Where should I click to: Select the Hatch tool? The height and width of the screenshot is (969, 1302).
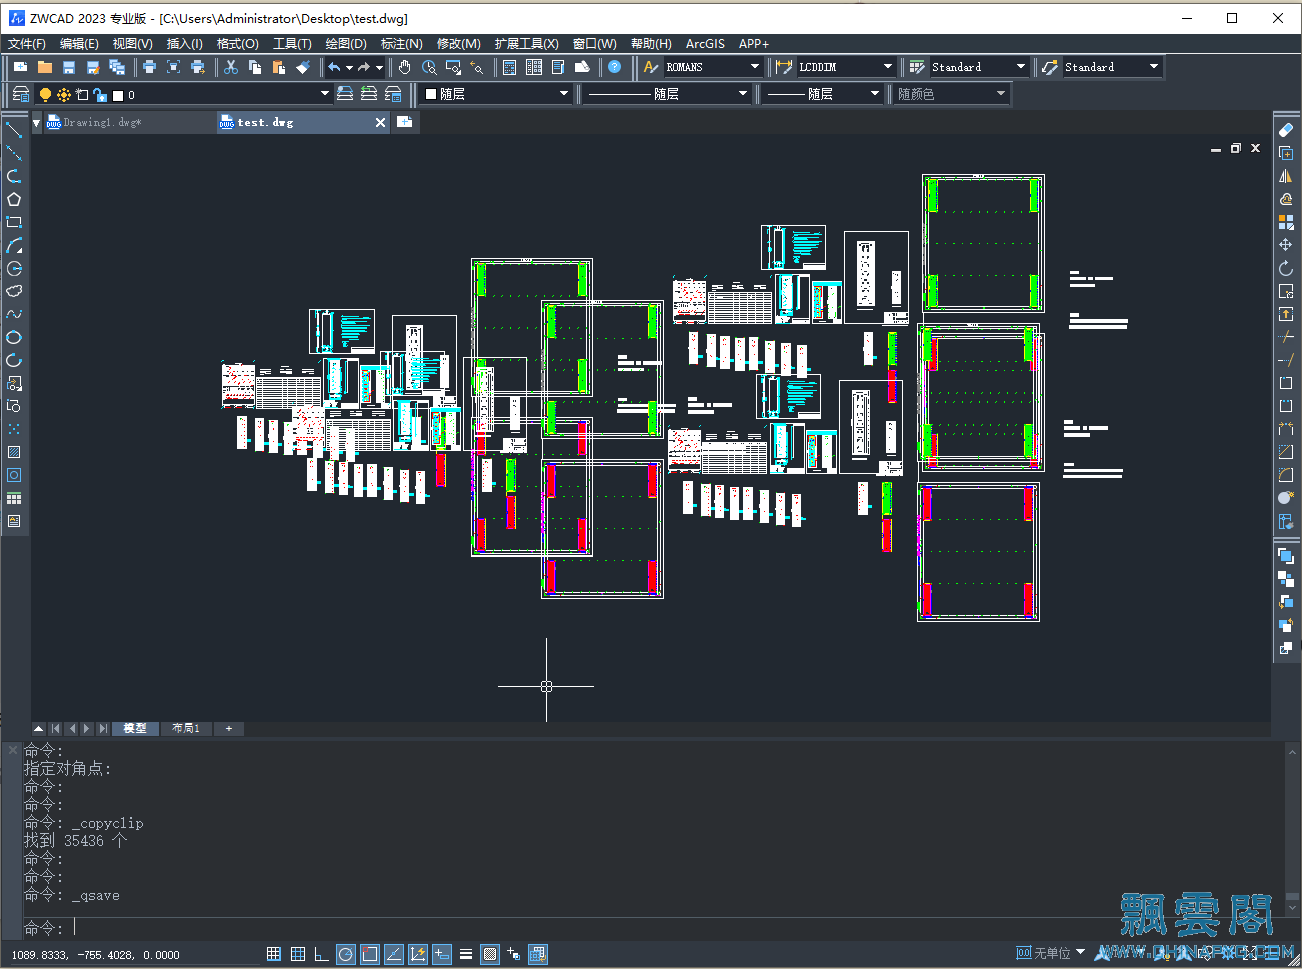(x=14, y=452)
